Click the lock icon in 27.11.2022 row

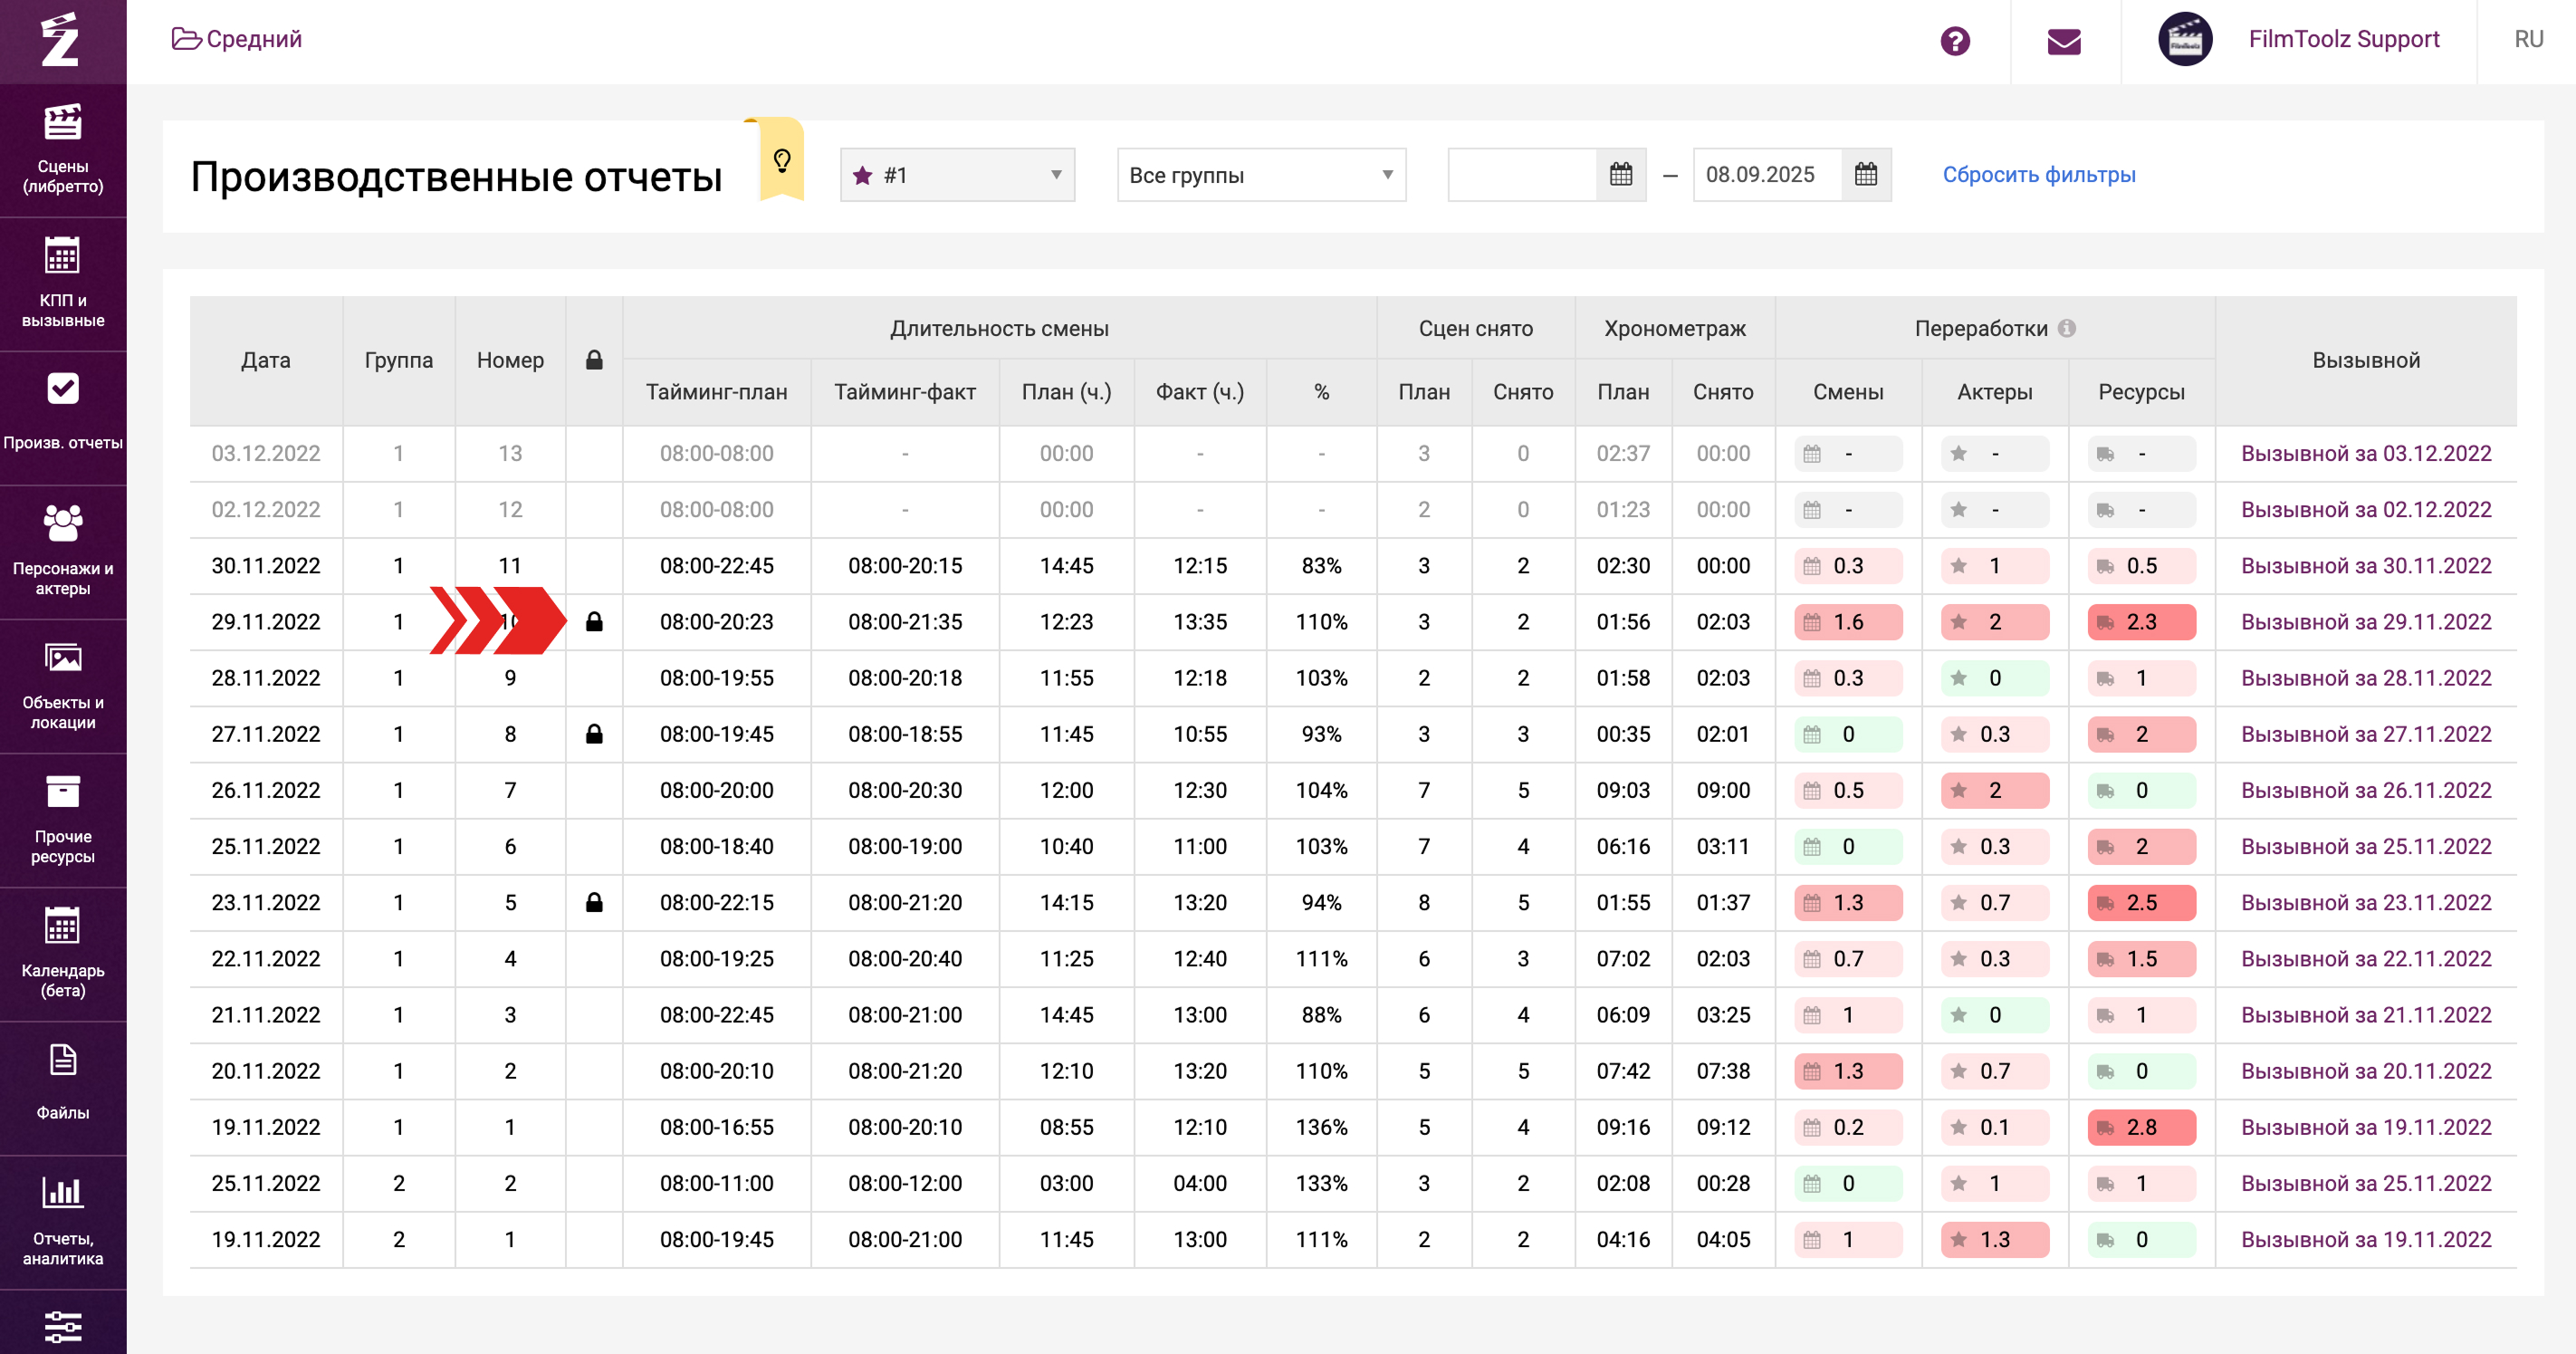click(594, 734)
